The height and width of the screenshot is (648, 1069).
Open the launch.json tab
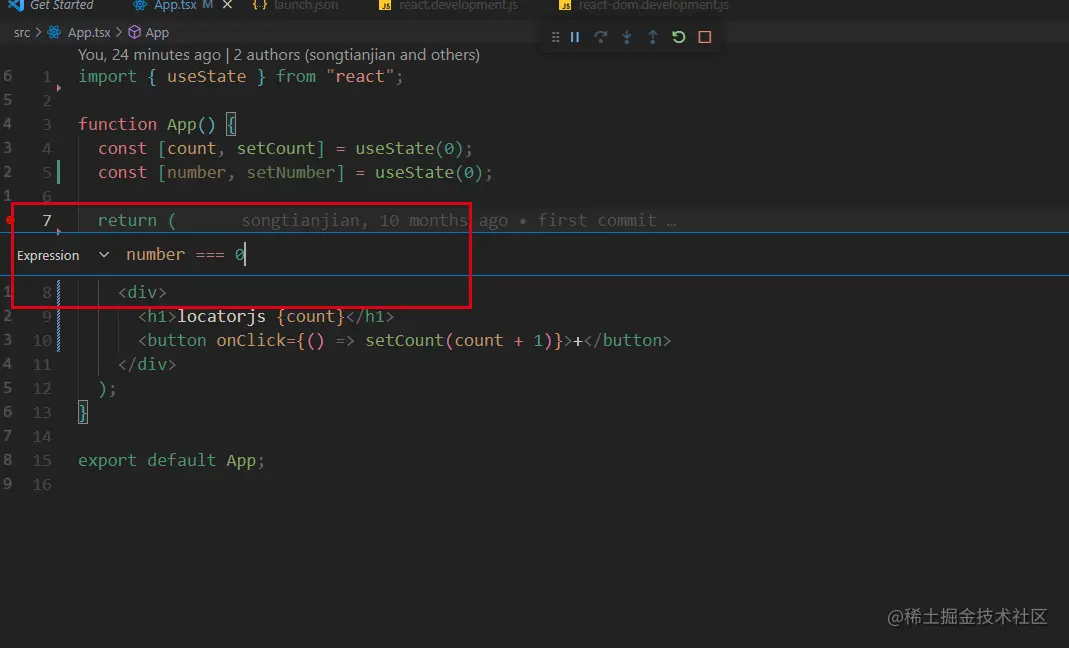point(296,5)
